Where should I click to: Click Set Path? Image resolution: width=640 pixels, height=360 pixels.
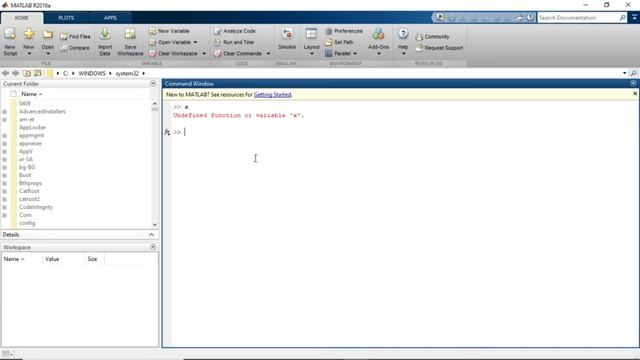pyautogui.click(x=339, y=42)
